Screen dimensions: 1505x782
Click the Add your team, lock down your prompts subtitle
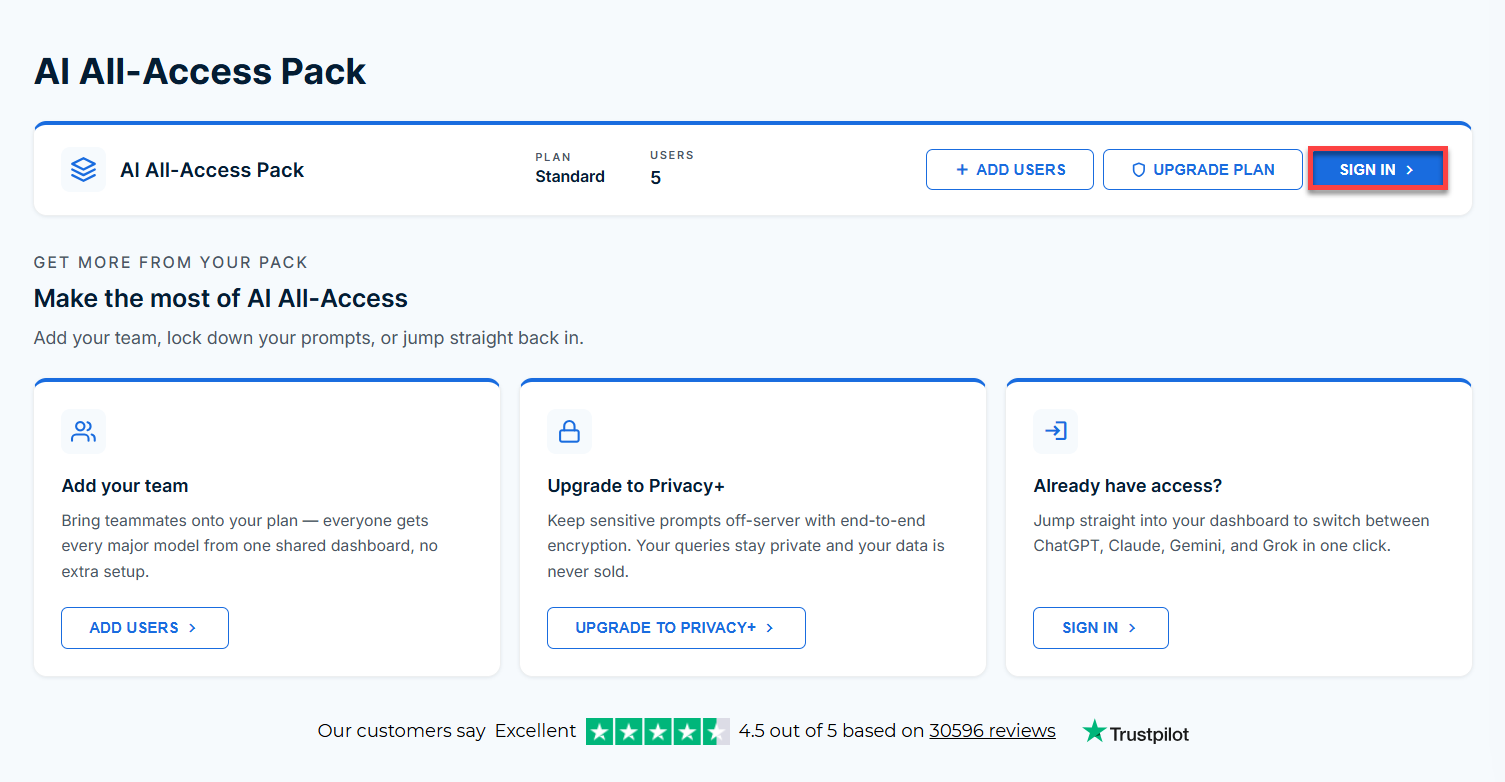tap(309, 338)
